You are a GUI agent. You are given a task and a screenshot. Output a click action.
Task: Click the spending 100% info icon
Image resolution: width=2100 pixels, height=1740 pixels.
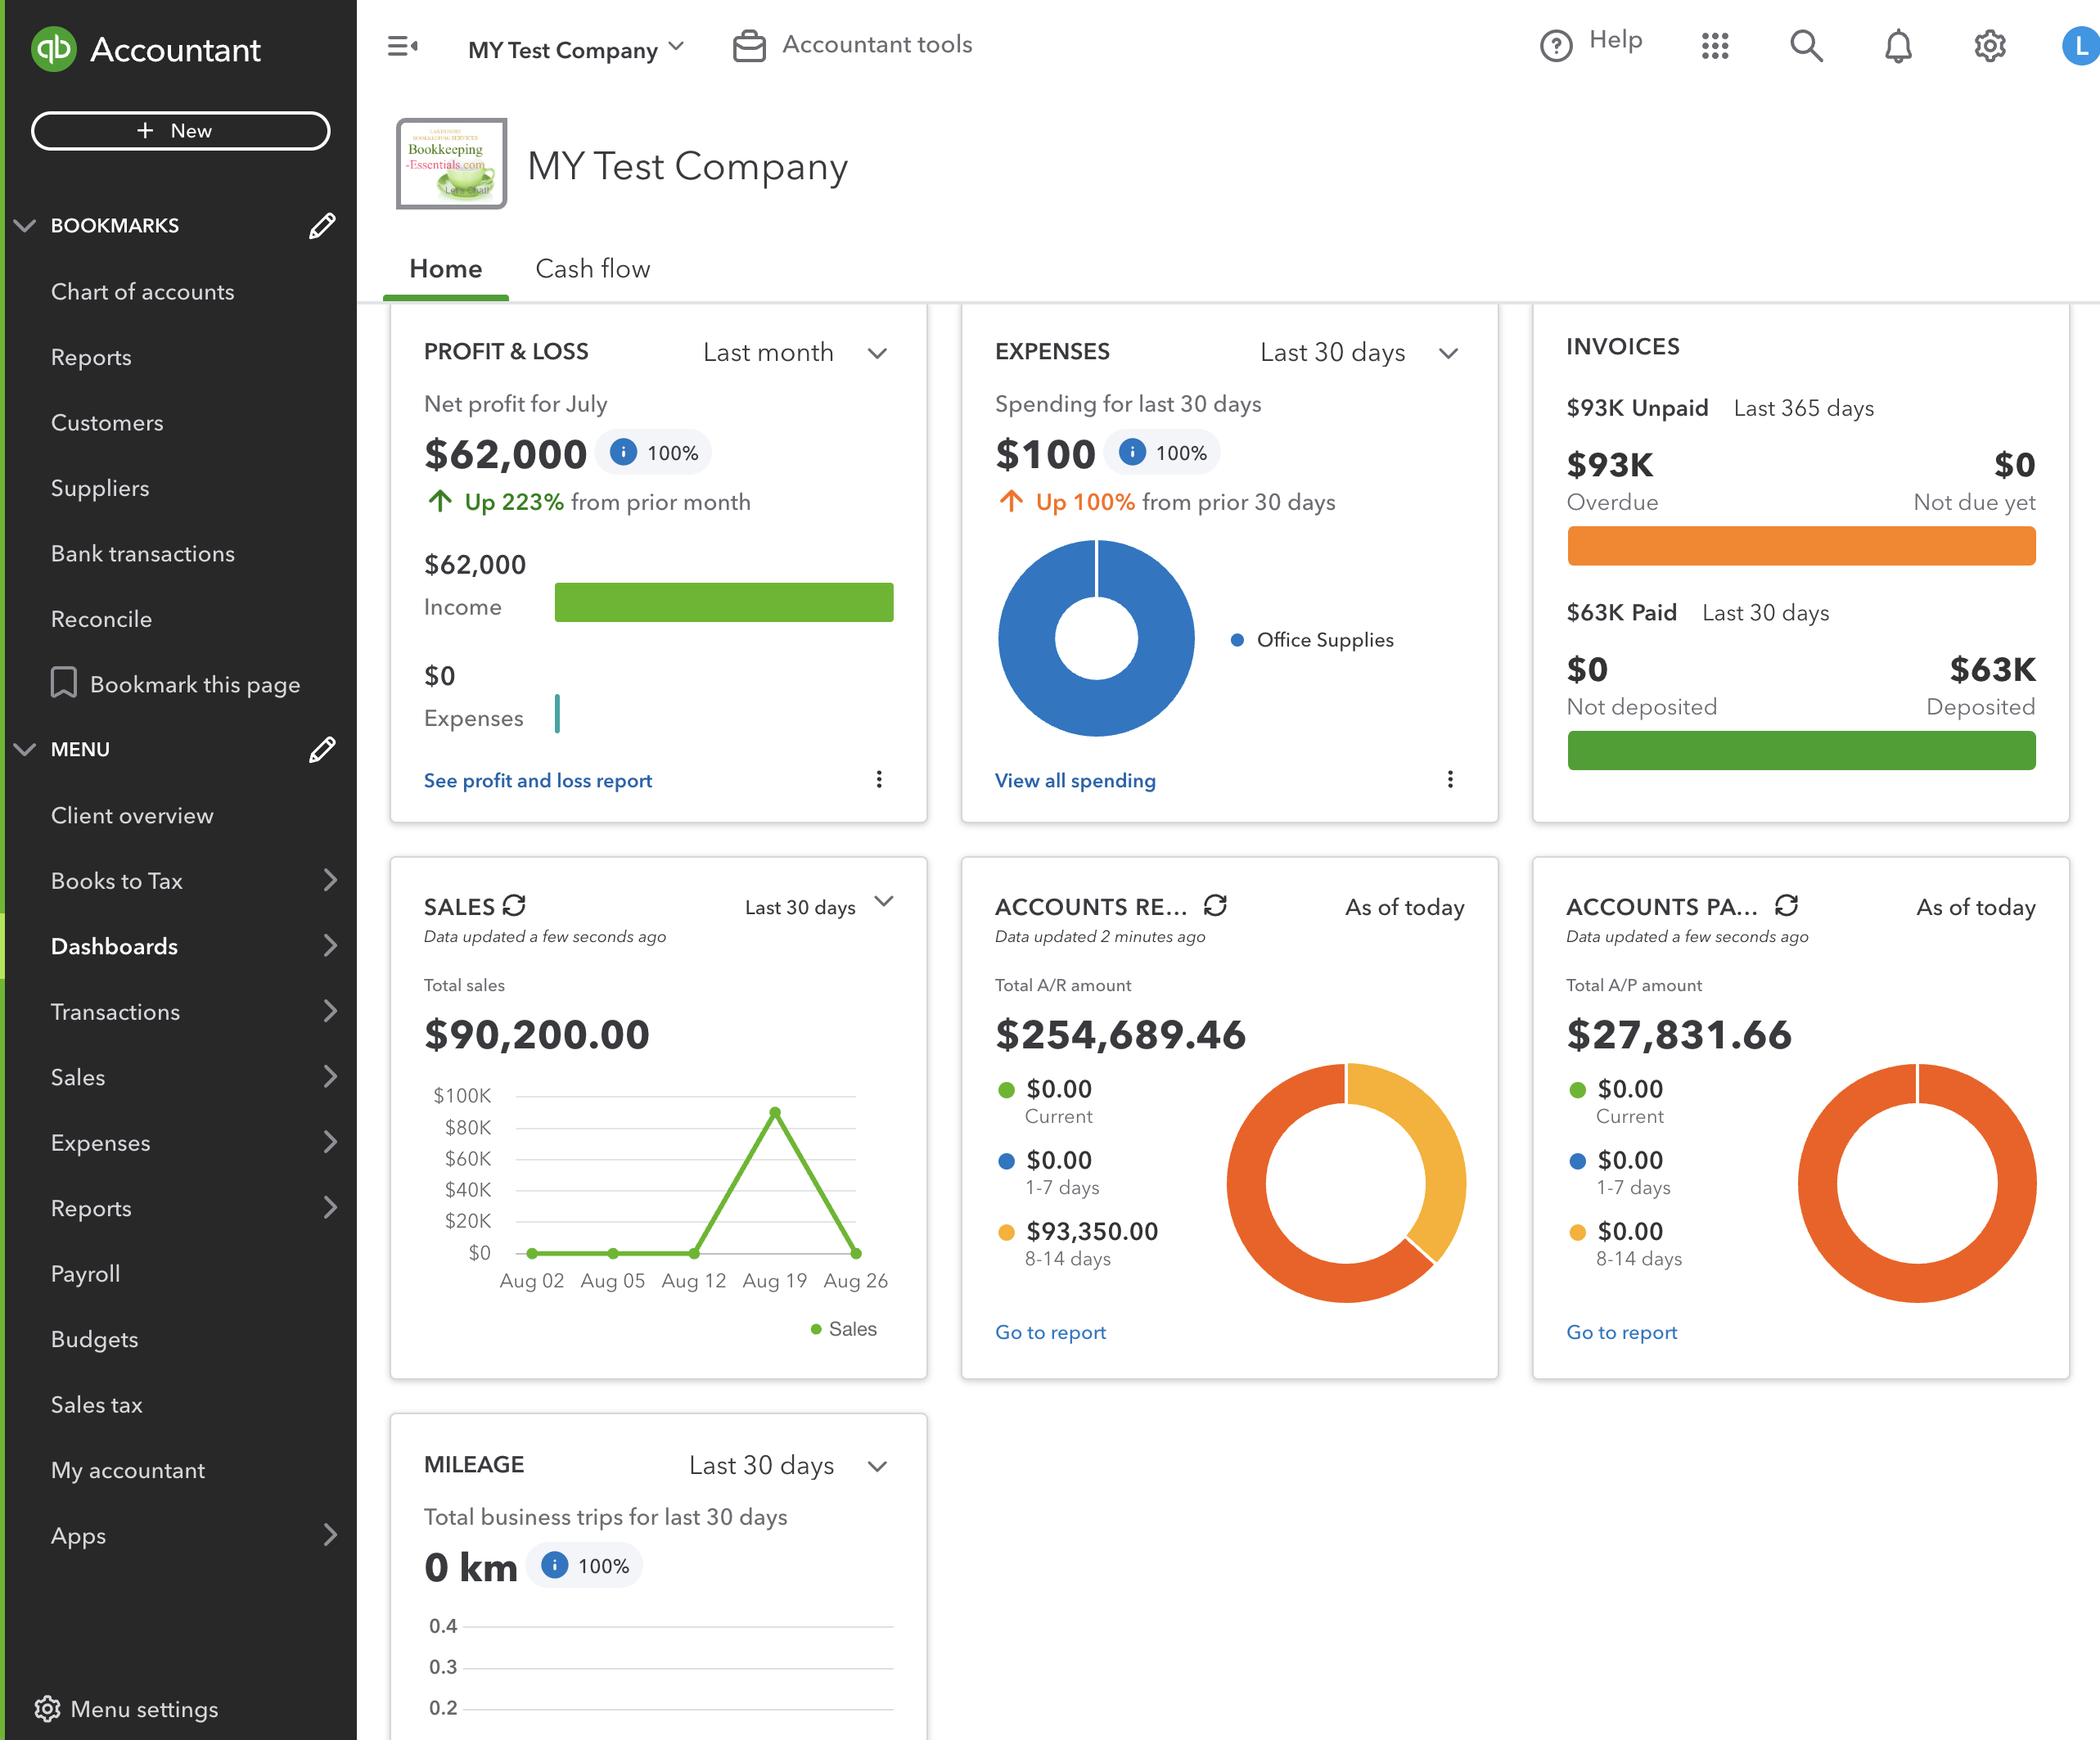[x=1132, y=452]
